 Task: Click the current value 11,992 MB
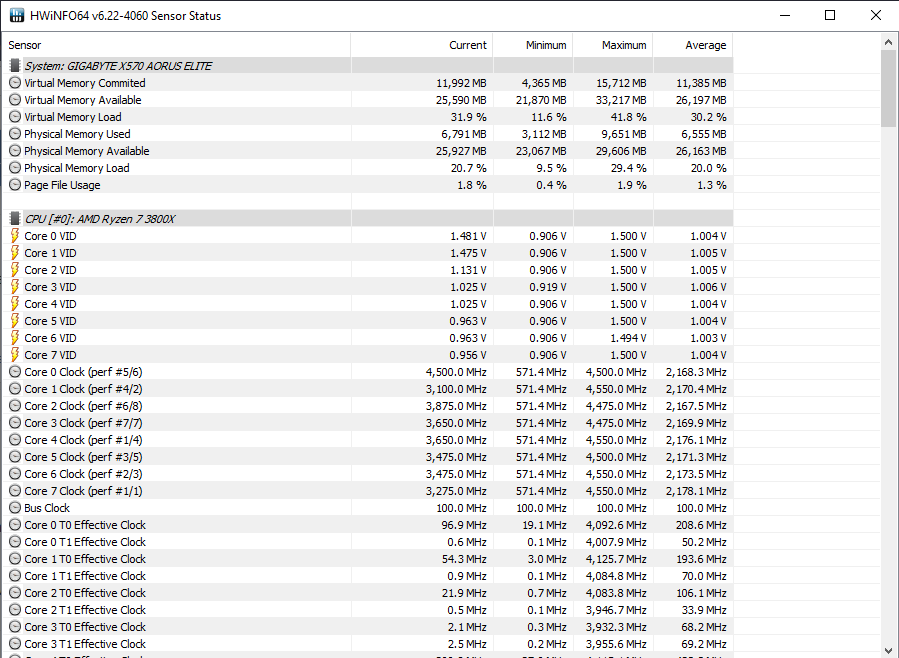(462, 83)
